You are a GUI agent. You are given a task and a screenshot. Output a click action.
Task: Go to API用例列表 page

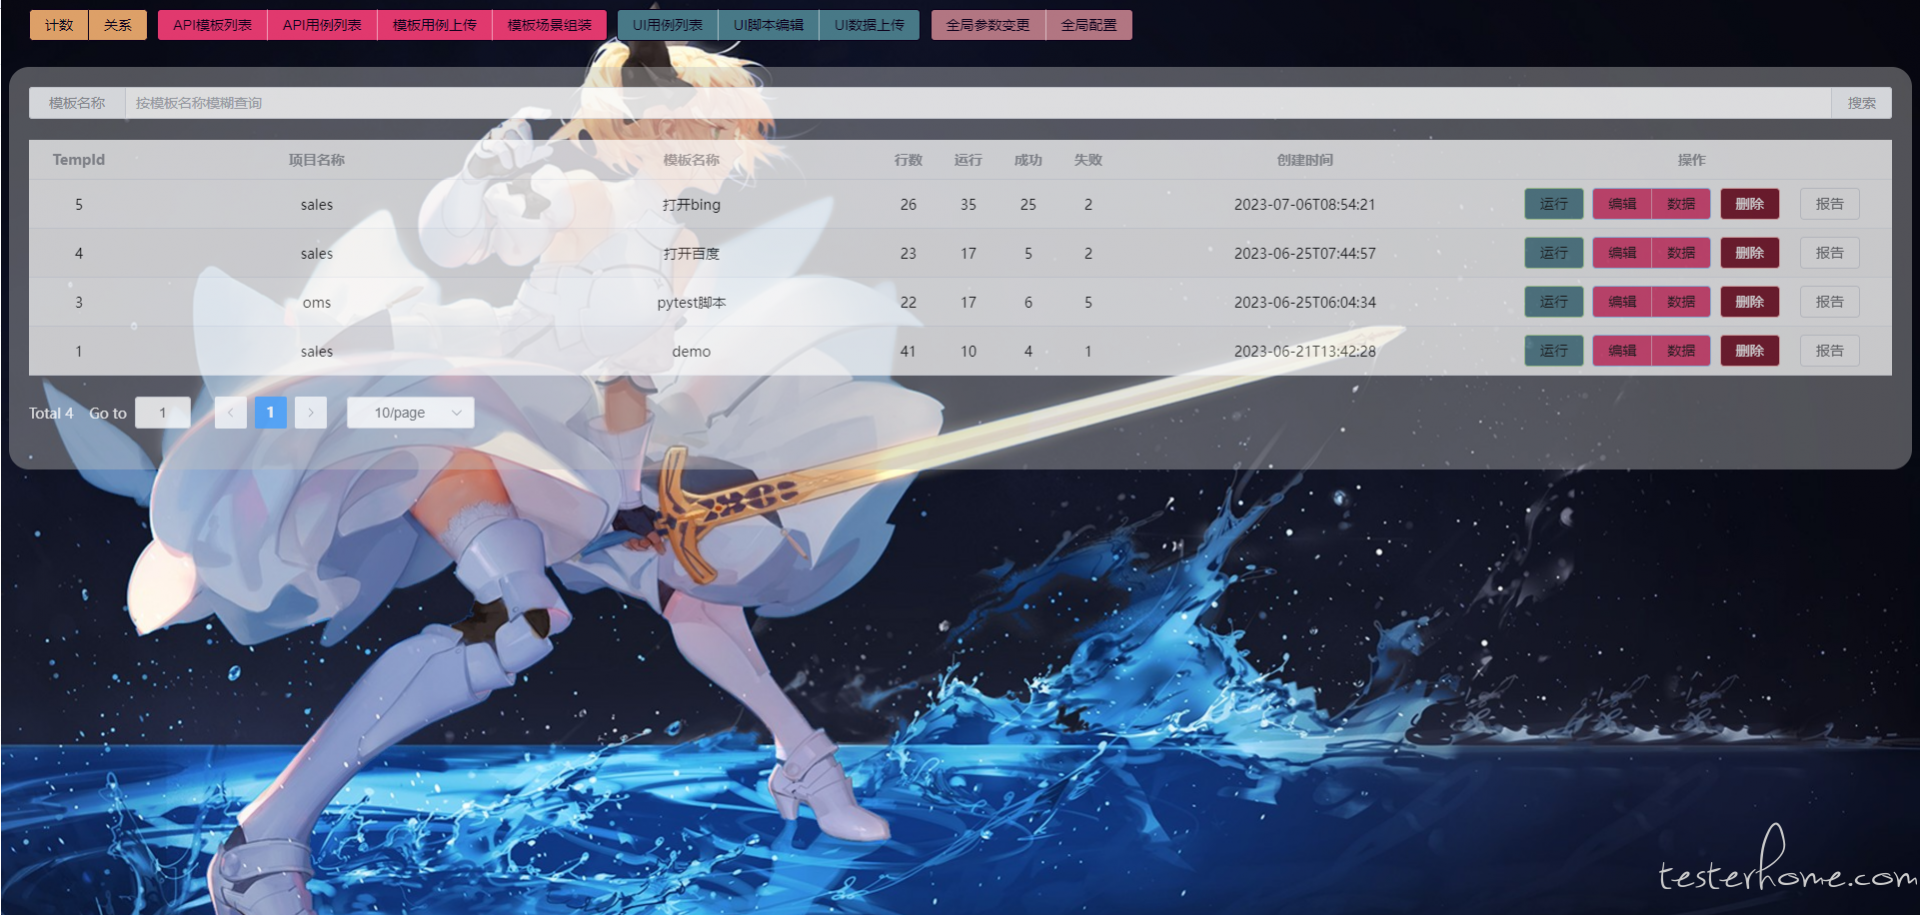322,25
